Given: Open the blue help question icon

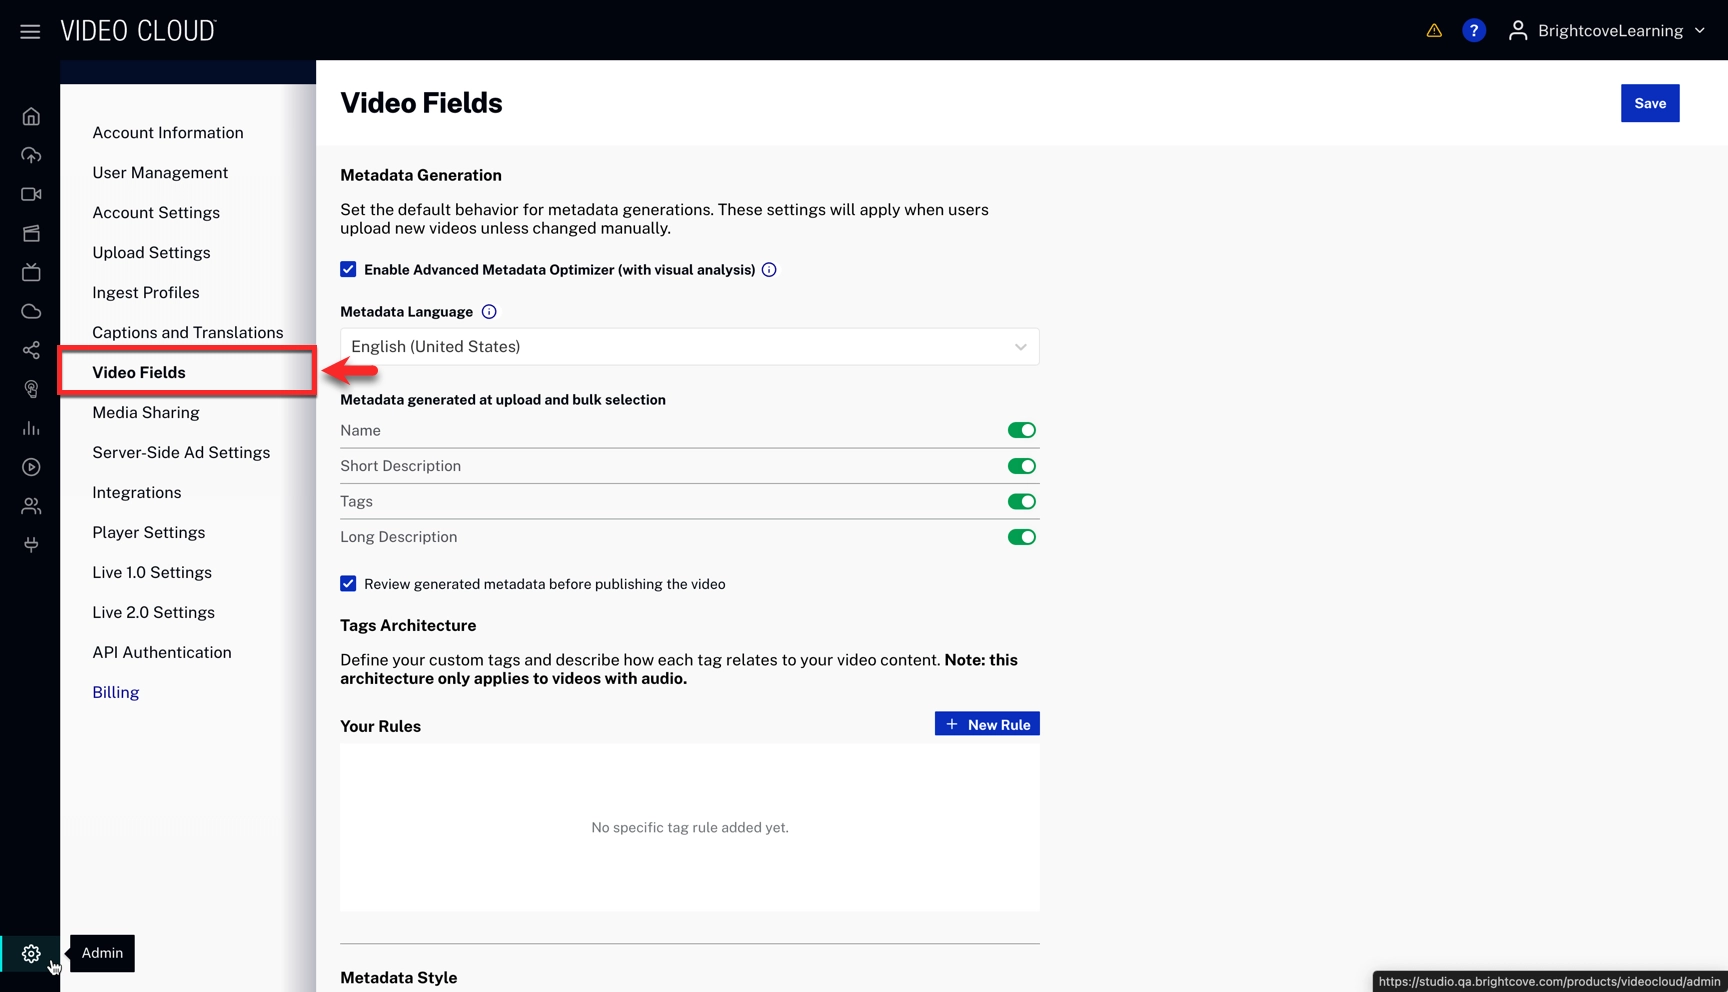Looking at the screenshot, I should [1473, 31].
